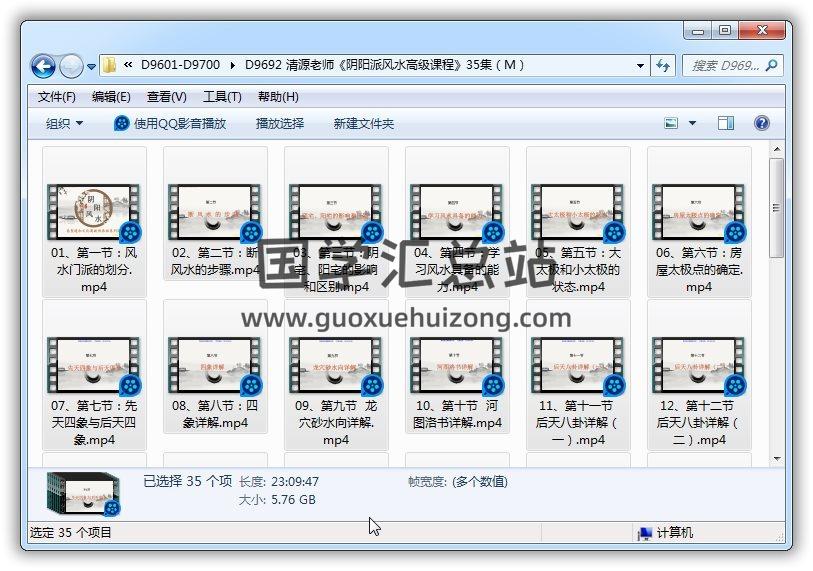Click the change view icon

671,123
